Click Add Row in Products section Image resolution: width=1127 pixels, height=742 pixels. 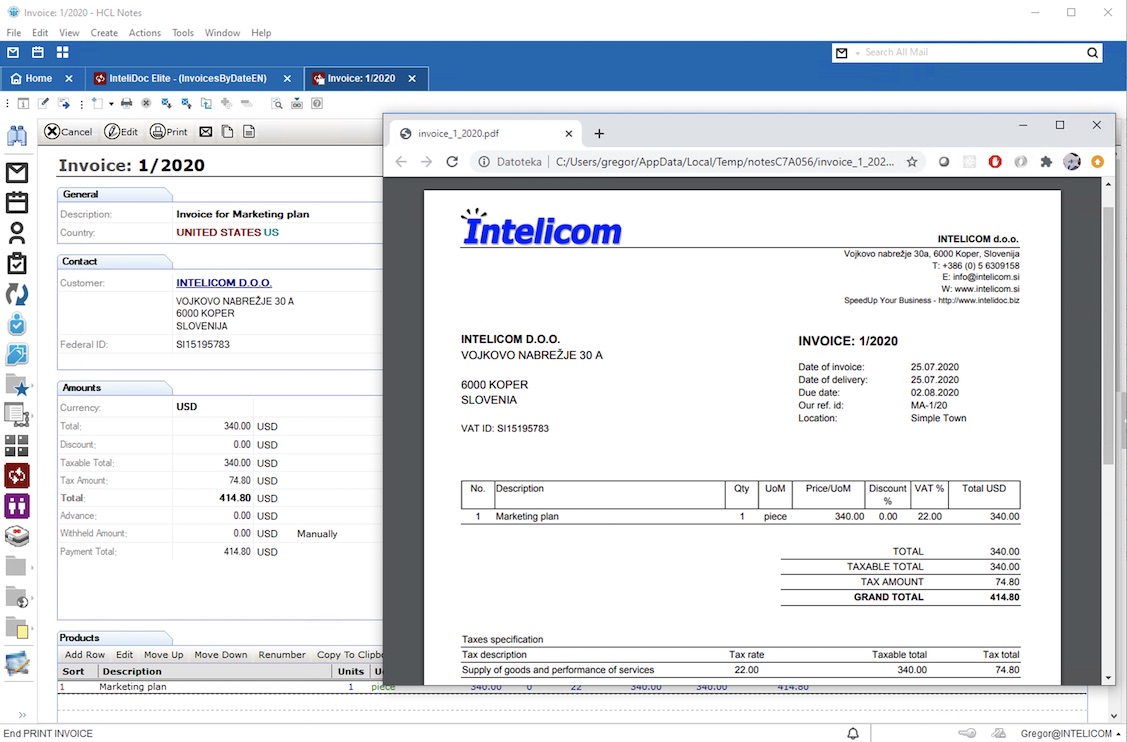(85, 655)
